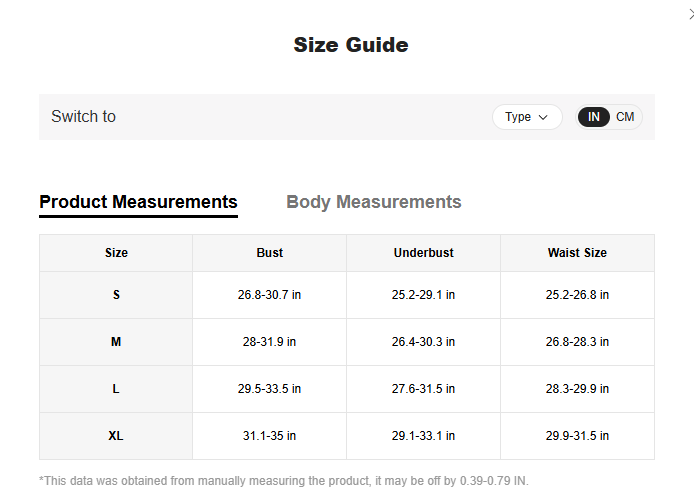Click the 28.3-29.9 in waist cell

pos(577,389)
